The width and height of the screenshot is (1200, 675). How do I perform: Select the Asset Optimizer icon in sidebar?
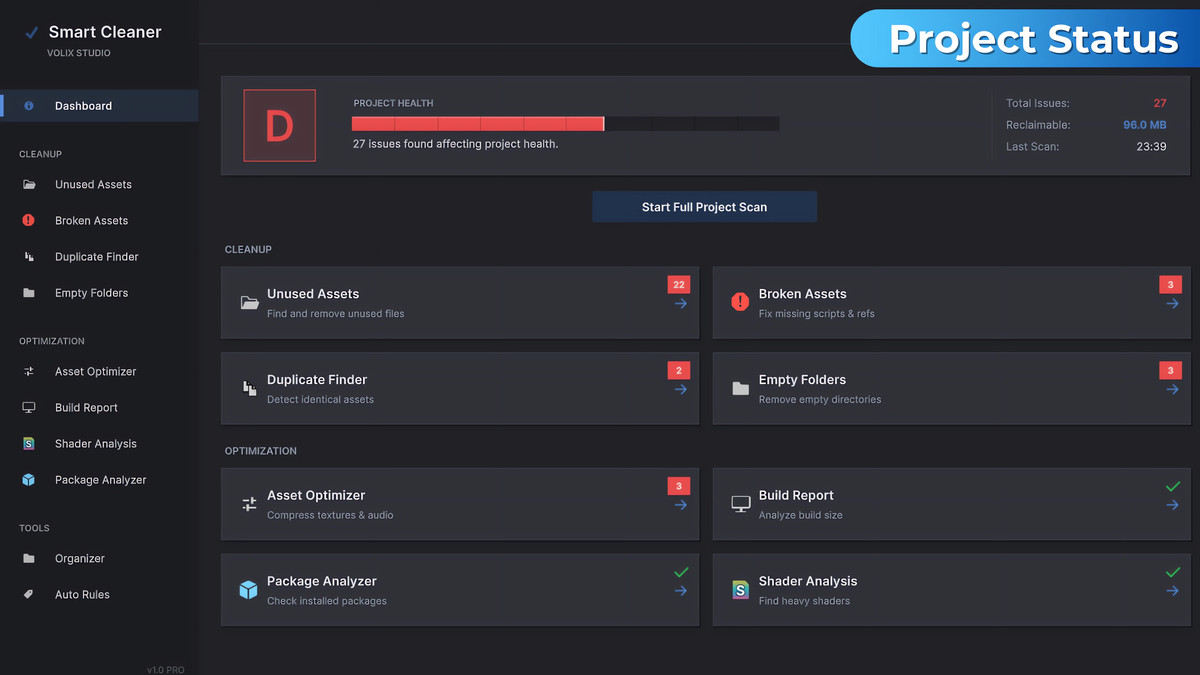(29, 371)
